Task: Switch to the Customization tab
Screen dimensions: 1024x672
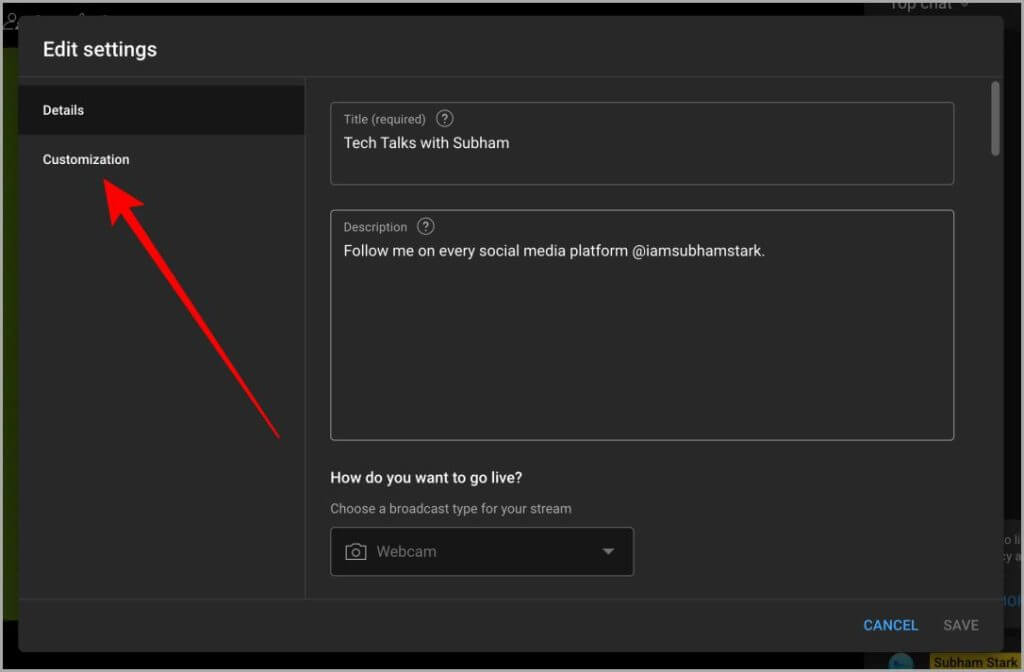Action: point(161,159)
